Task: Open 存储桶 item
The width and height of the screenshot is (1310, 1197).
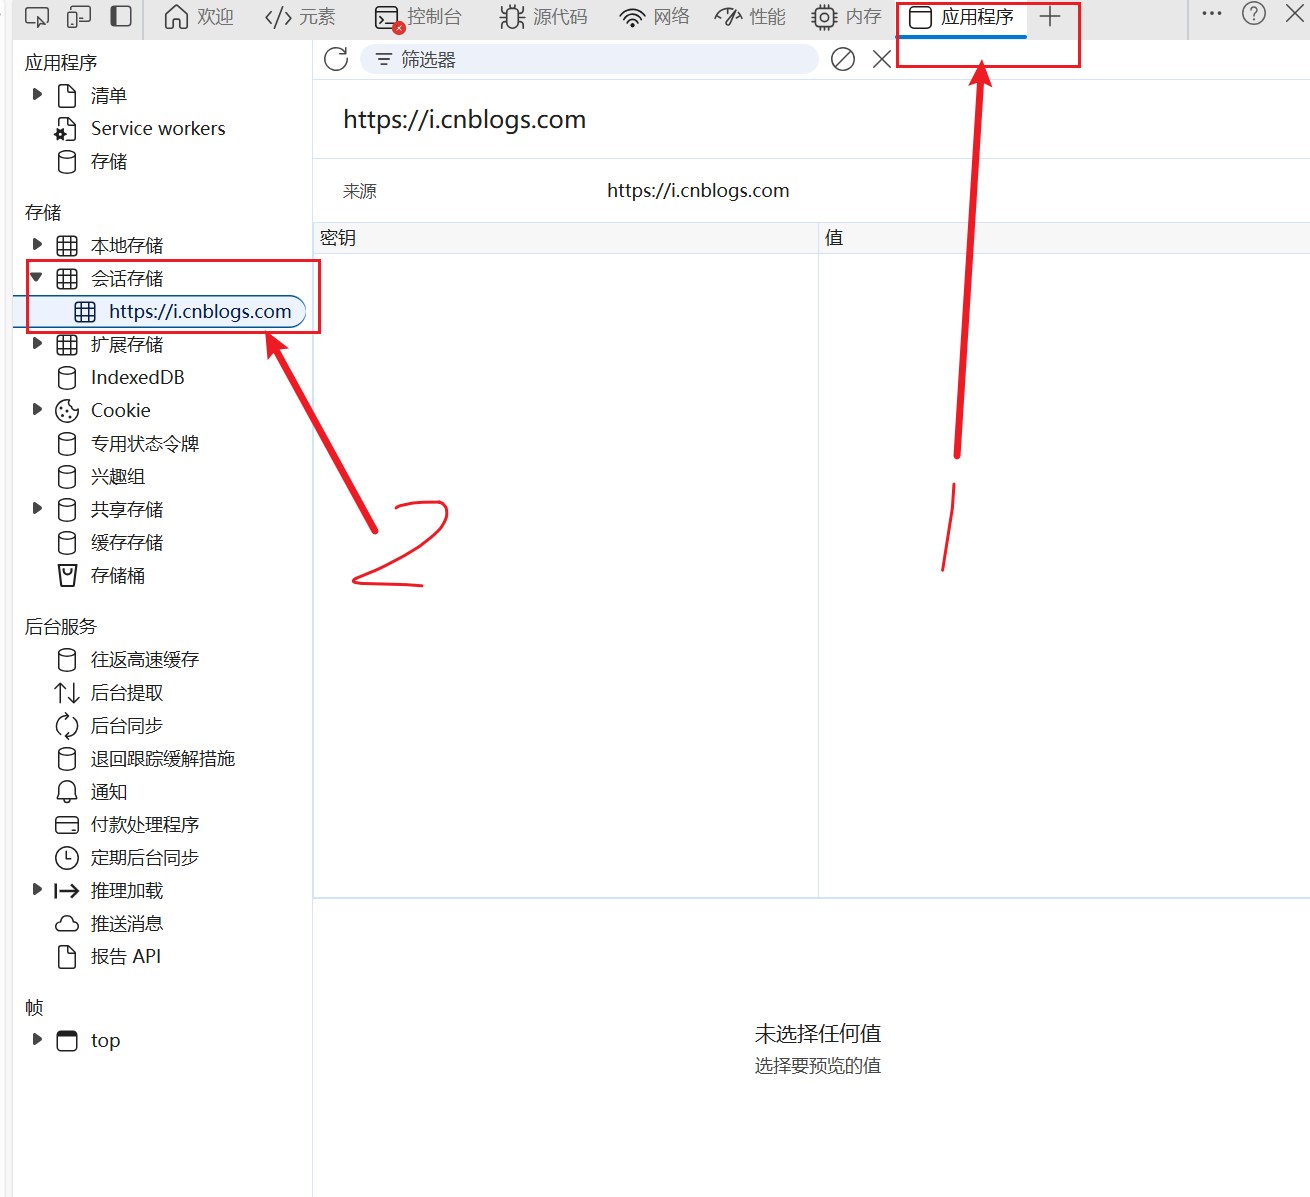Action: pyautogui.click(x=118, y=575)
